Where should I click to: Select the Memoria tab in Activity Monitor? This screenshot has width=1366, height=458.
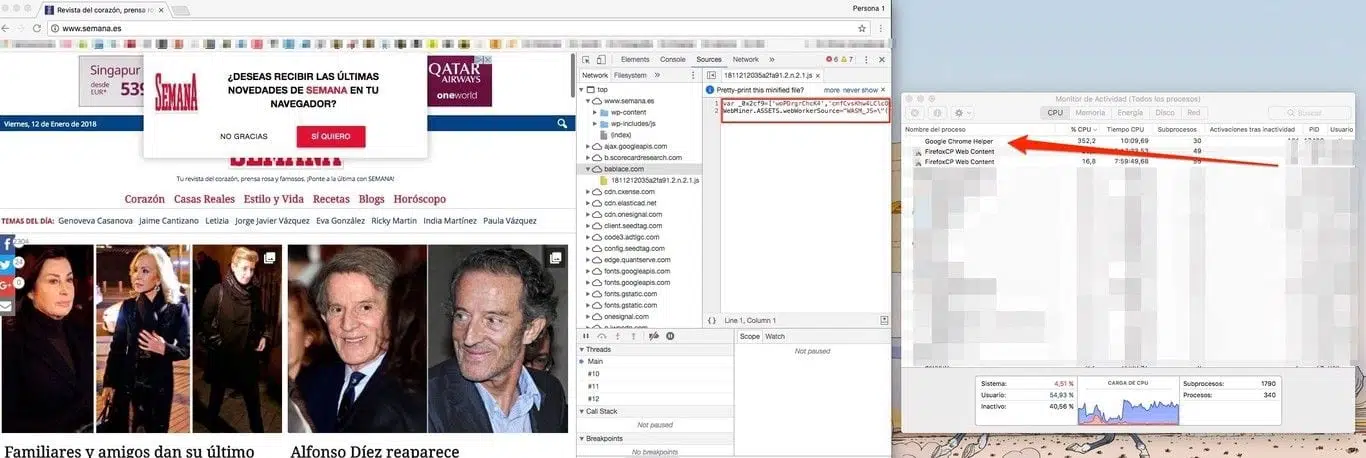pos(1090,113)
